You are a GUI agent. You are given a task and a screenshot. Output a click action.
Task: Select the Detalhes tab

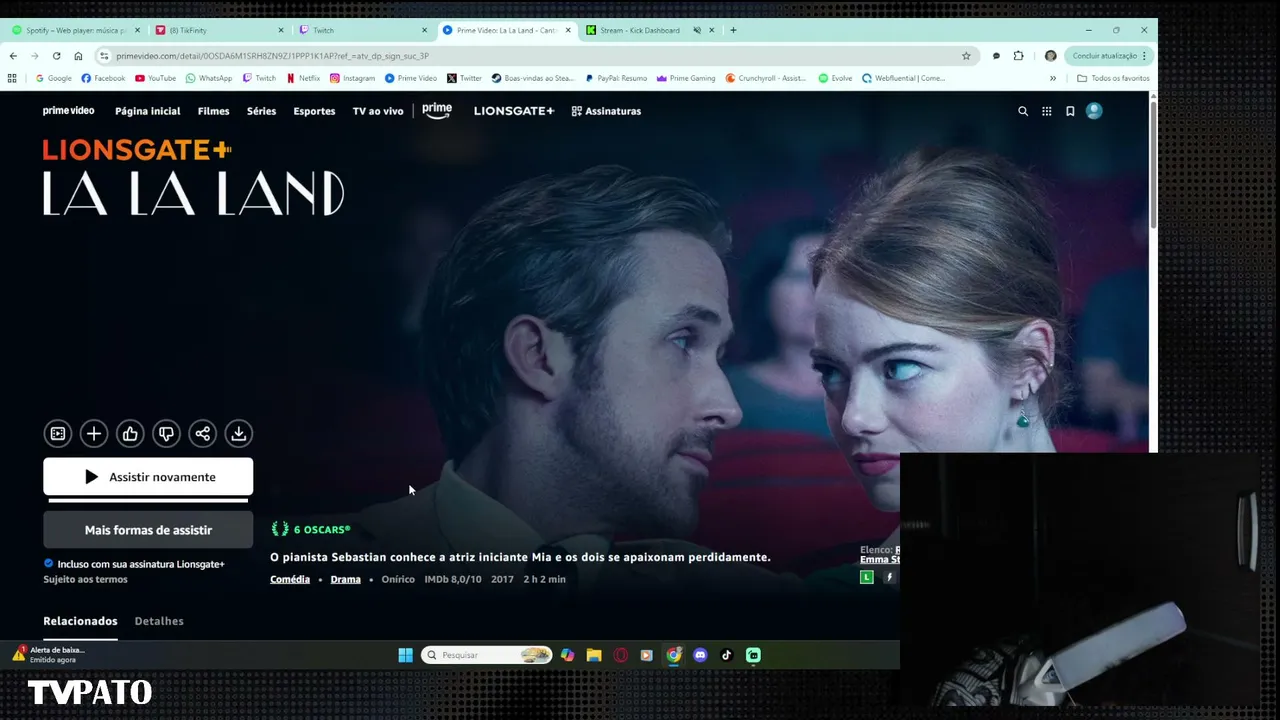pyautogui.click(x=159, y=621)
